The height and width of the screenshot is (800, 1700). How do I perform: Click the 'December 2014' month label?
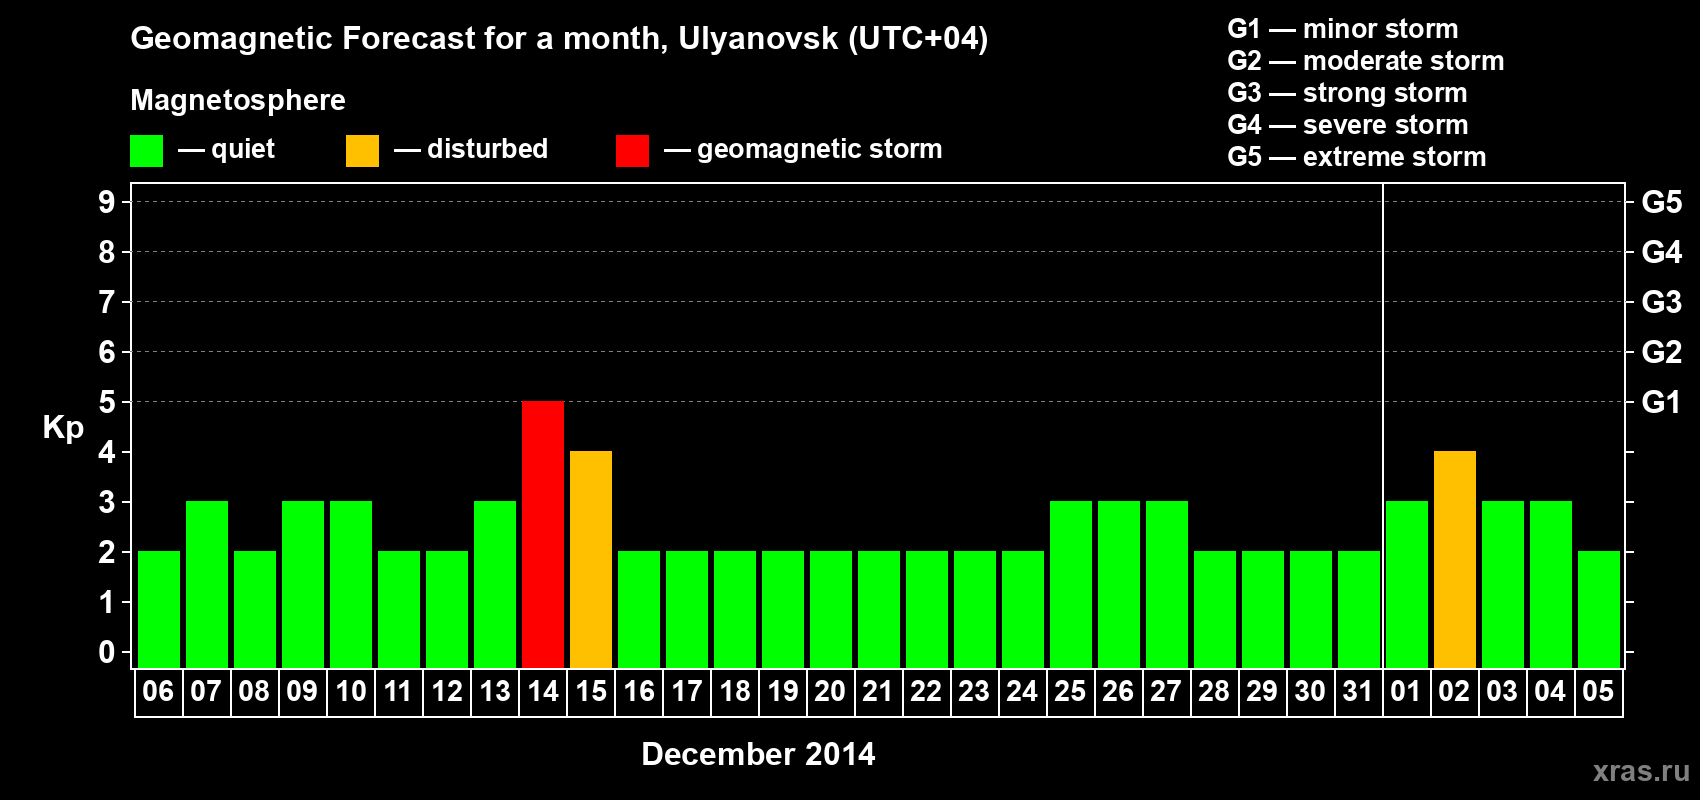758,754
